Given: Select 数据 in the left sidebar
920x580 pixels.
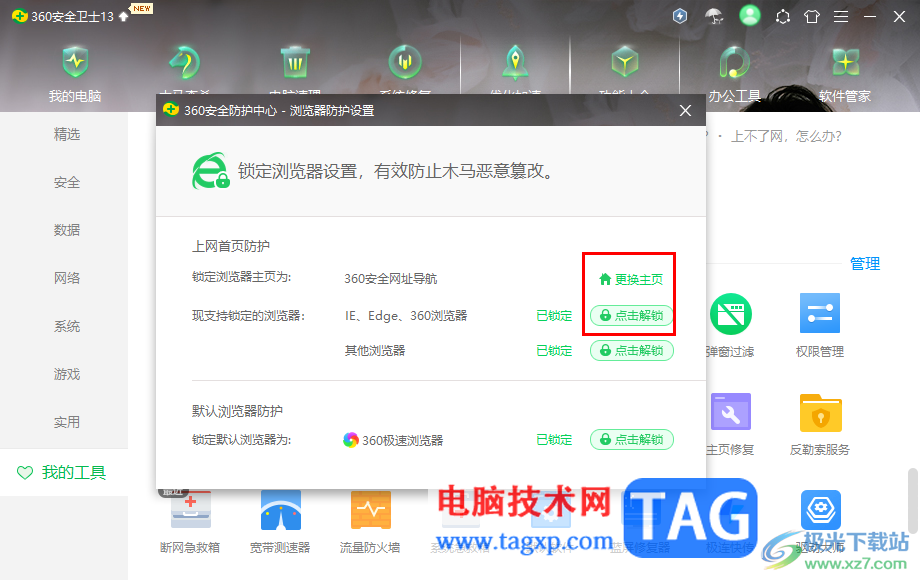Looking at the screenshot, I should 66,230.
